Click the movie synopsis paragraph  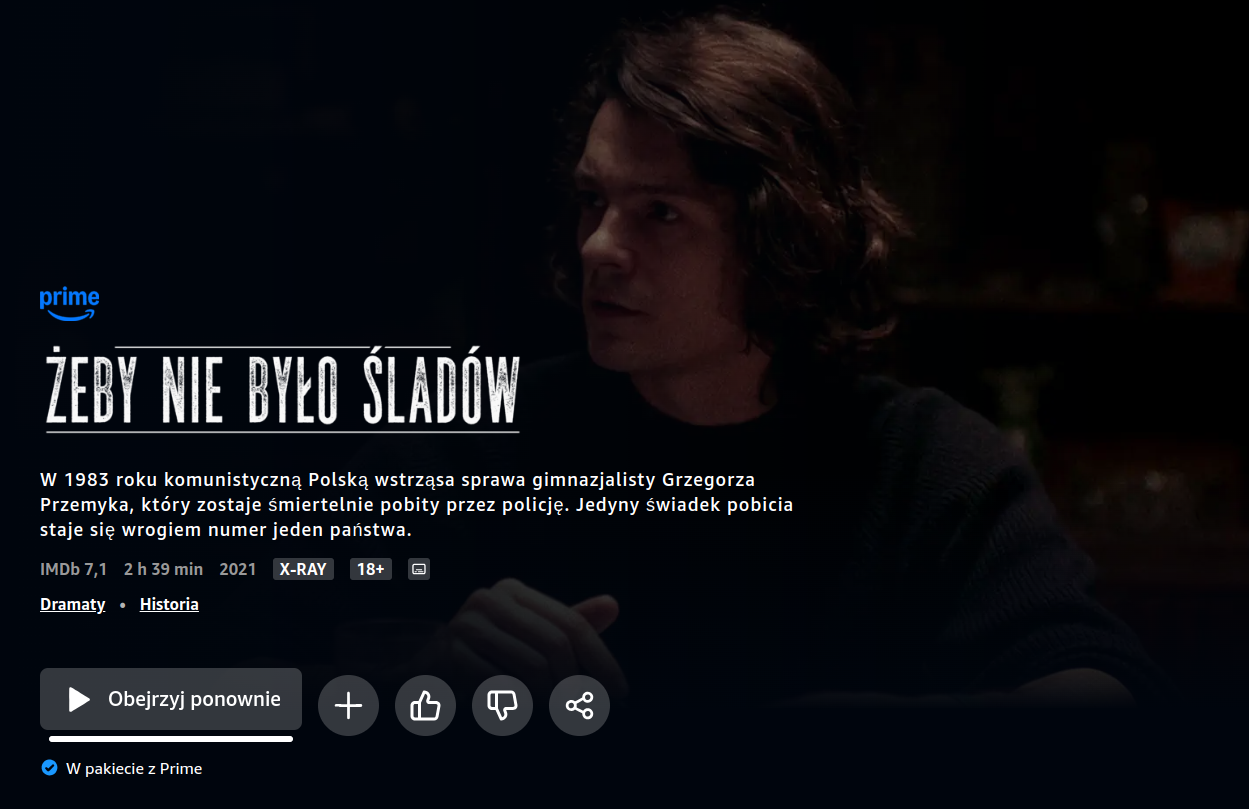tap(416, 504)
